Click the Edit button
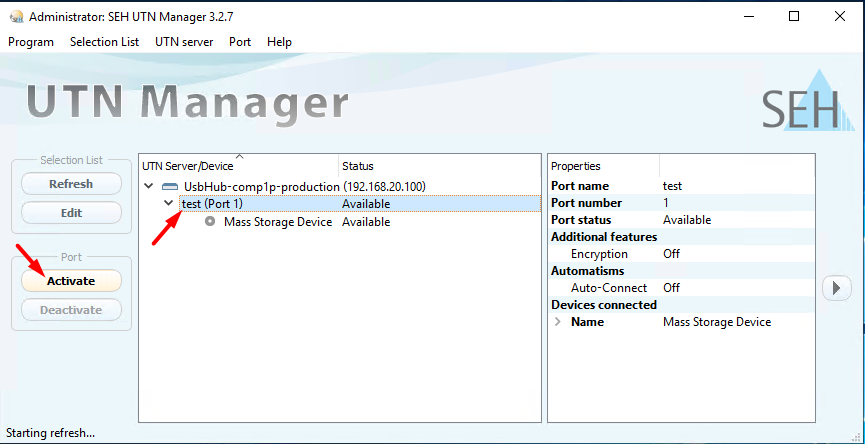Screen dimensions: 865x444 coord(71,212)
